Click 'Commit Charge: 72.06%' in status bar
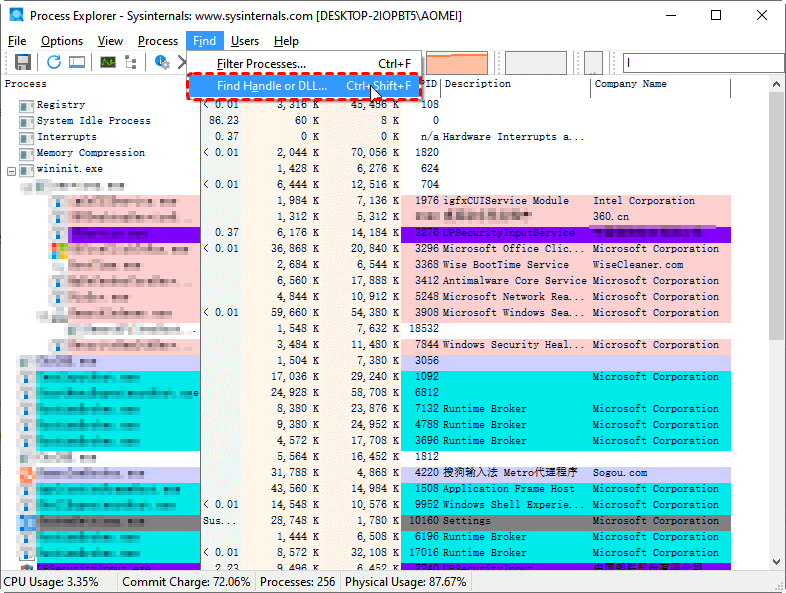 pyautogui.click(x=186, y=582)
